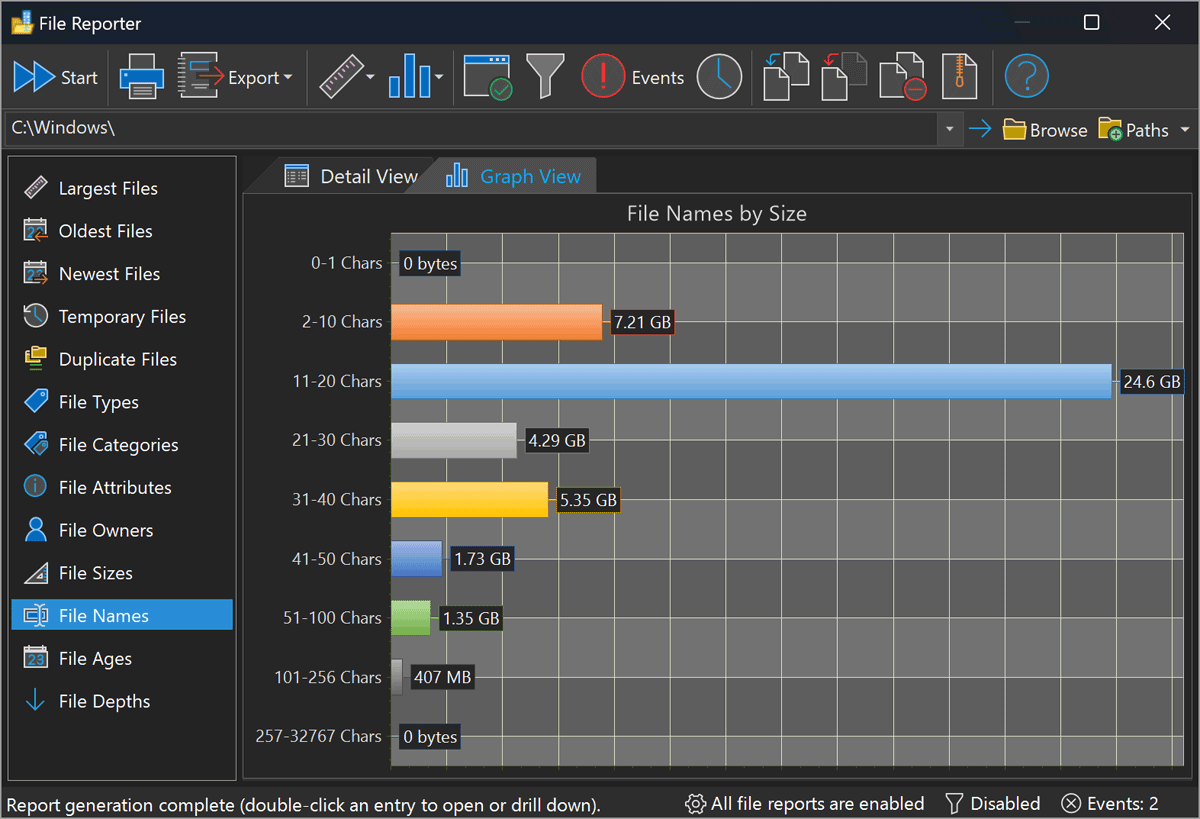Click the blue 11-20 Chars bar
Viewport: 1200px width, 819px height.
coord(750,381)
